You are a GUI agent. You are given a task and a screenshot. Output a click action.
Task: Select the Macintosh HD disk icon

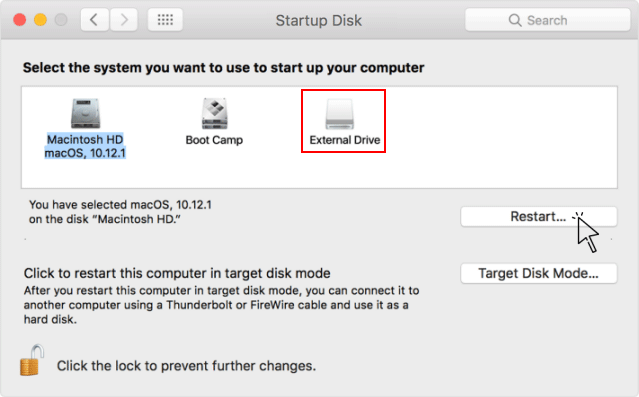[x=85, y=113]
